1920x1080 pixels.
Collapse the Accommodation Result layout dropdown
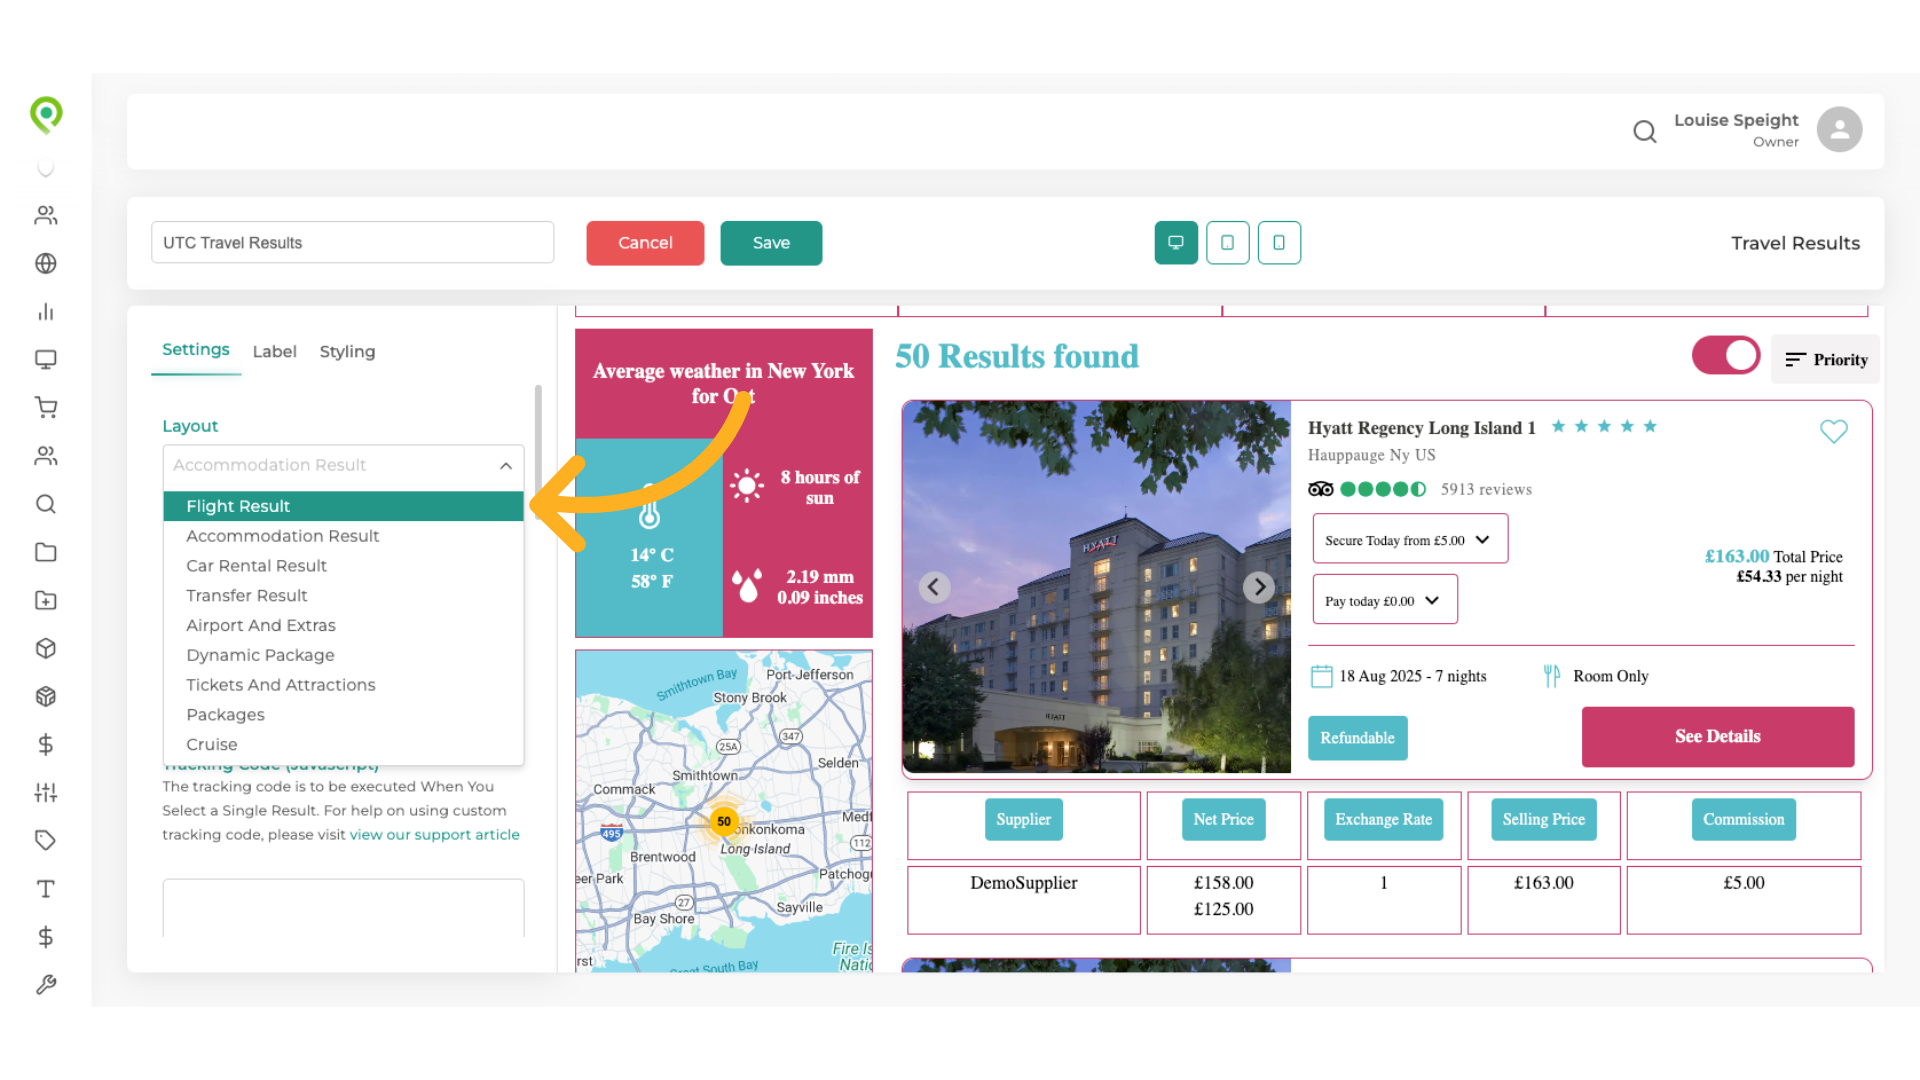click(x=505, y=466)
